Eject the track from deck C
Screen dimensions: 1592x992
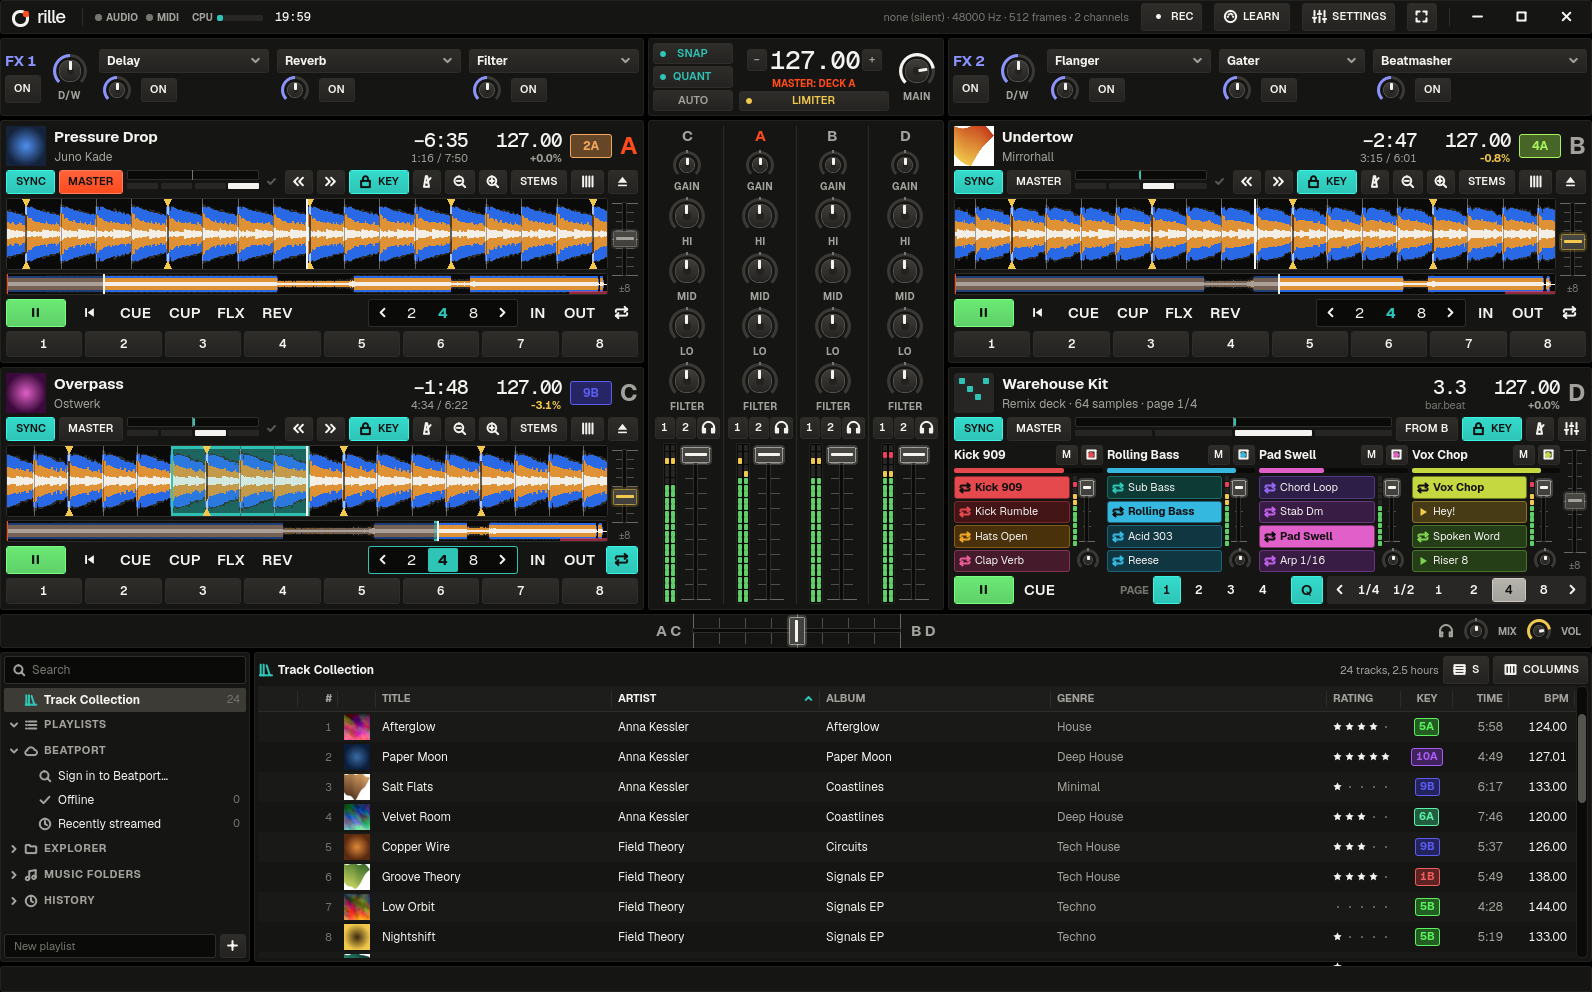point(622,429)
